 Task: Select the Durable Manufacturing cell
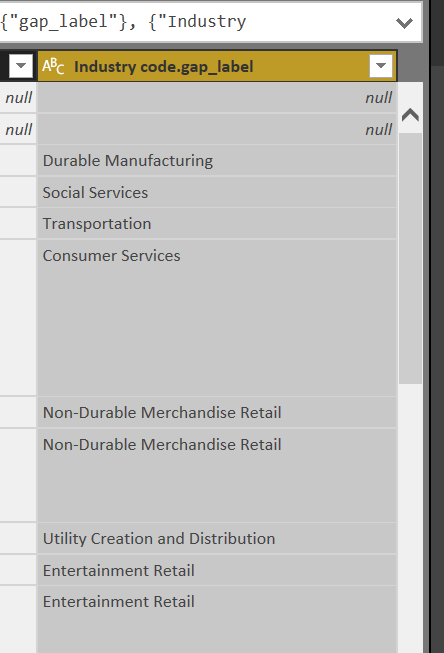pos(217,161)
